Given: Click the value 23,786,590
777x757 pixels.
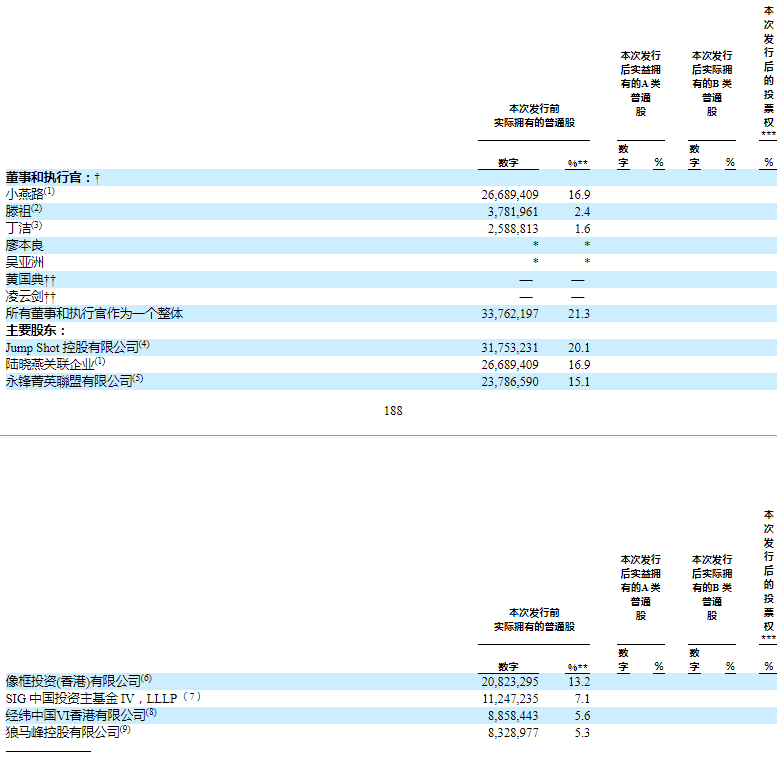Looking at the screenshot, I should (510, 382).
